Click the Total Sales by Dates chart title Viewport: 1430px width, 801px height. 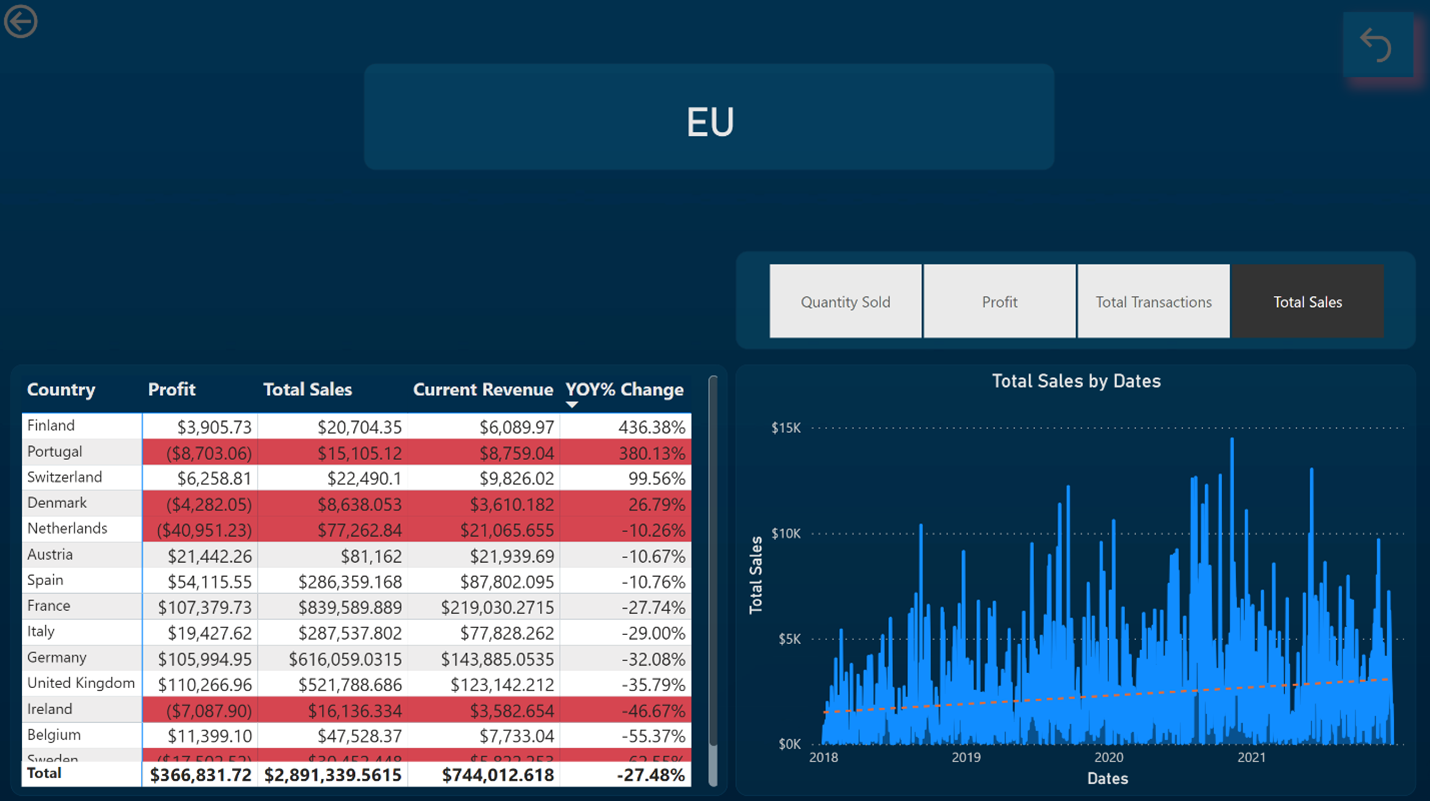point(1076,381)
